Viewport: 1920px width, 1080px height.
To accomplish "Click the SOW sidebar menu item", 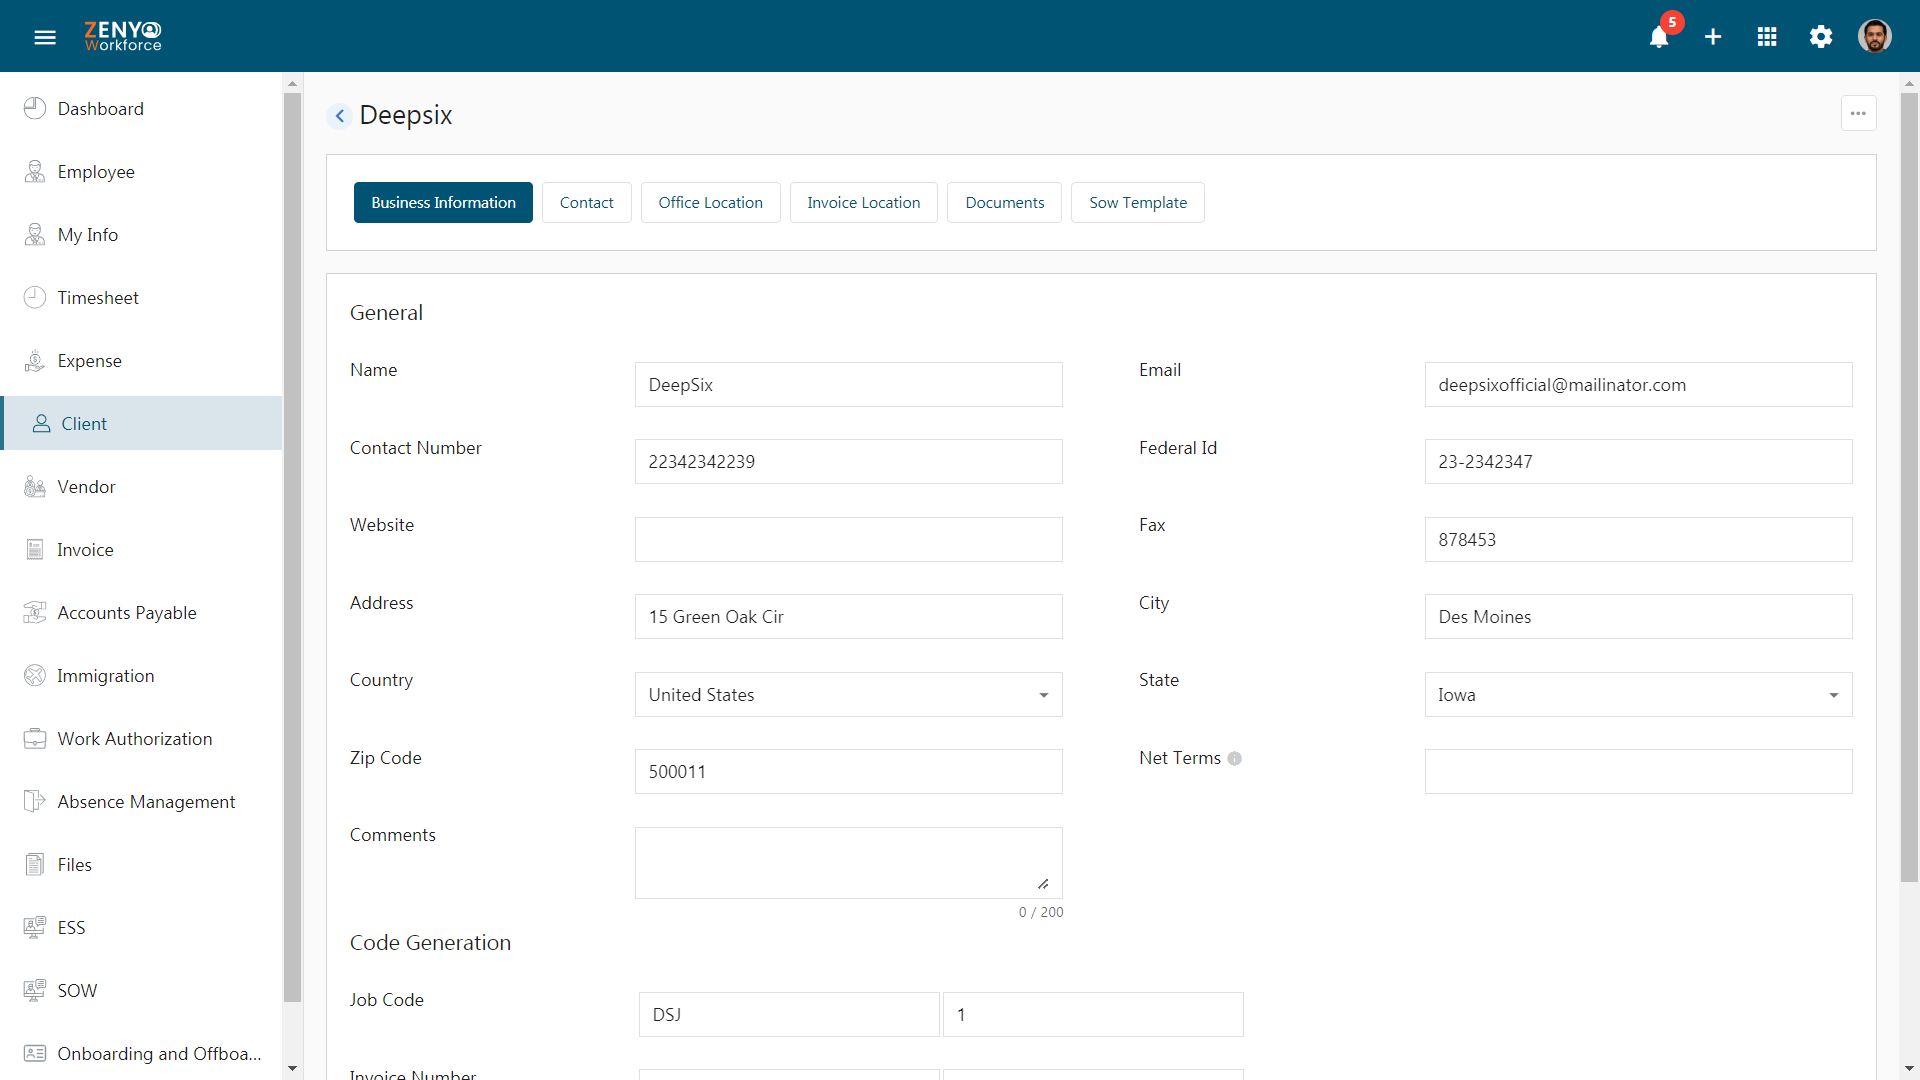I will (x=74, y=990).
